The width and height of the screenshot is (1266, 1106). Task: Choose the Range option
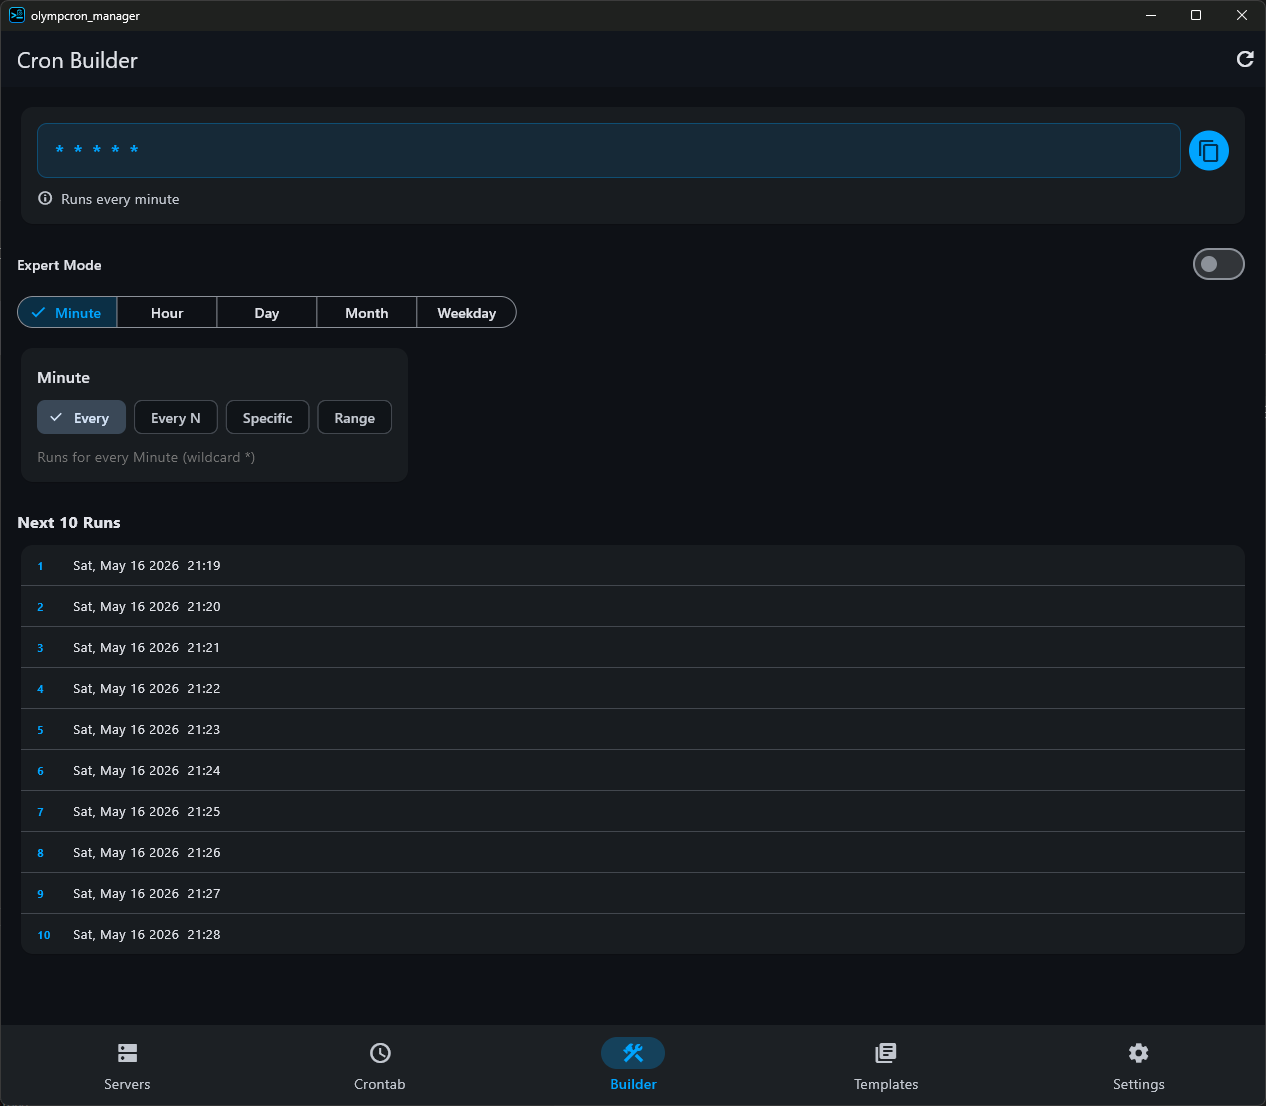(355, 417)
